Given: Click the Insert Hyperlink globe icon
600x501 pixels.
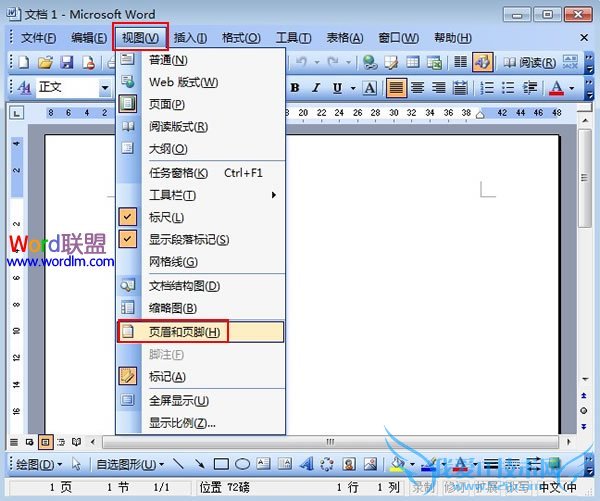Looking at the screenshot, I should (x=370, y=62).
